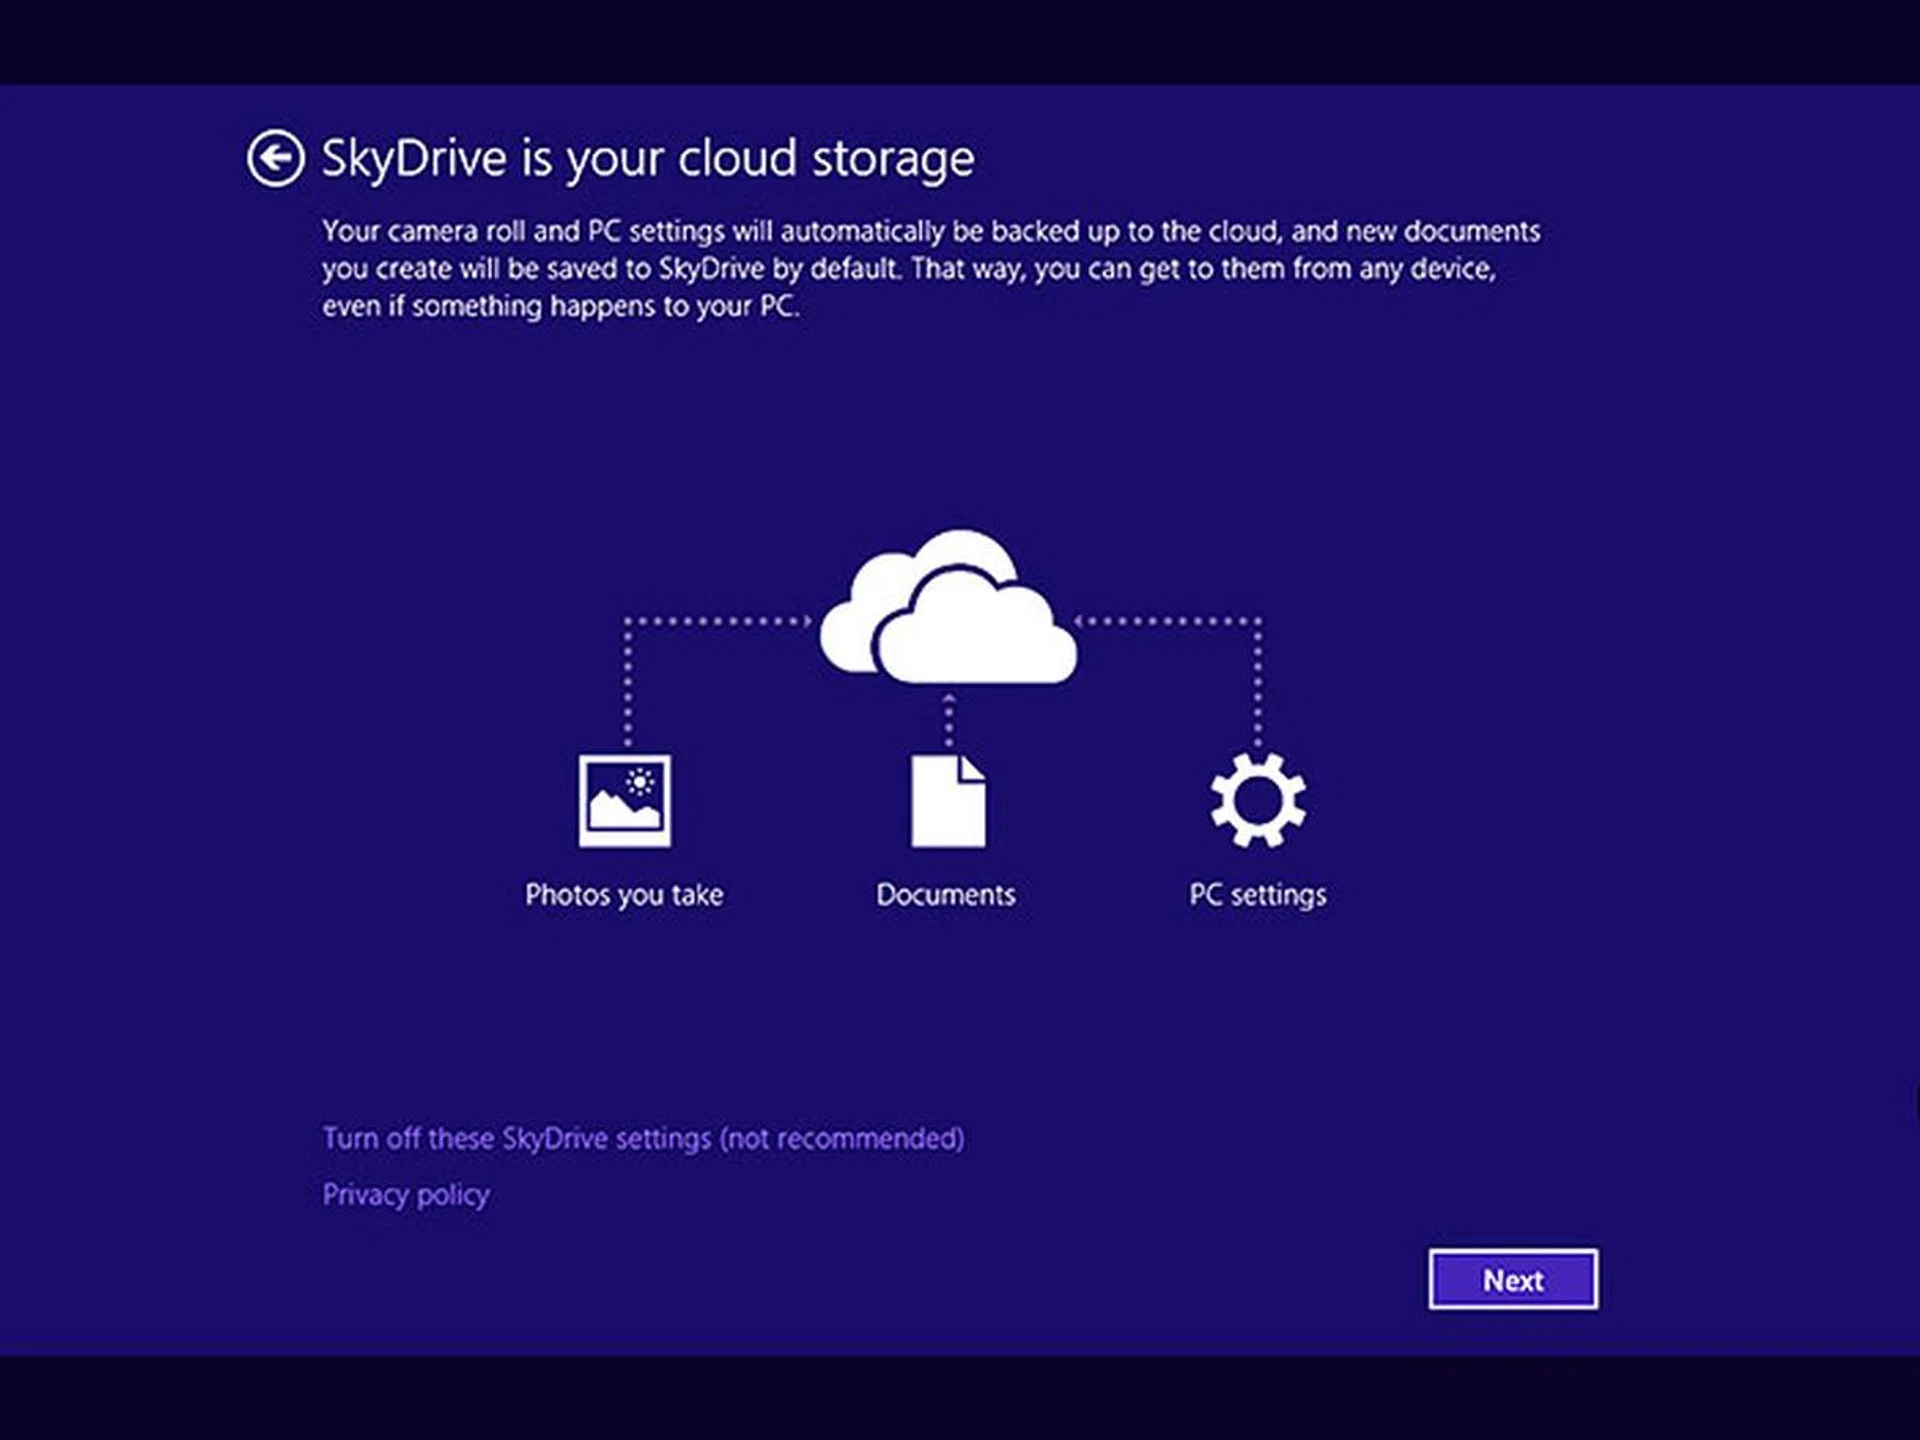Click 'even if something happens to your PC' text
The image size is (1920, 1440).
pyautogui.click(x=560, y=306)
